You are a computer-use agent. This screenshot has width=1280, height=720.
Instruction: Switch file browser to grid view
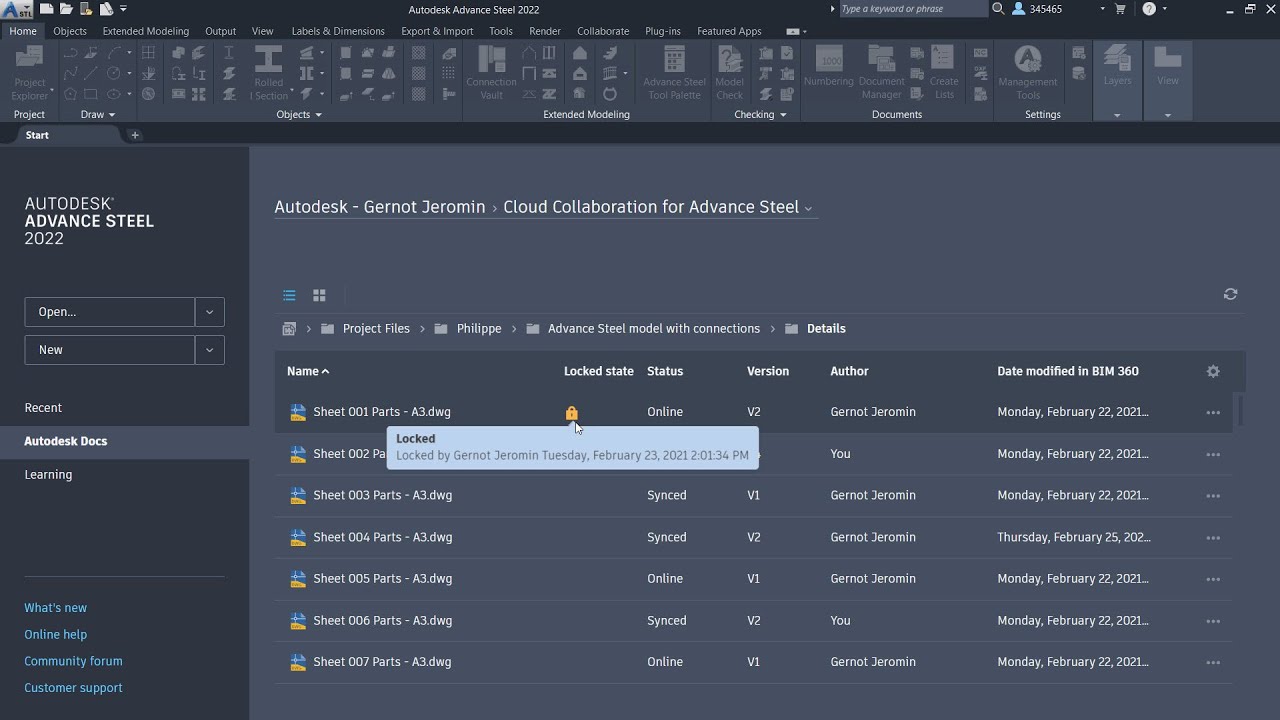[319, 295]
